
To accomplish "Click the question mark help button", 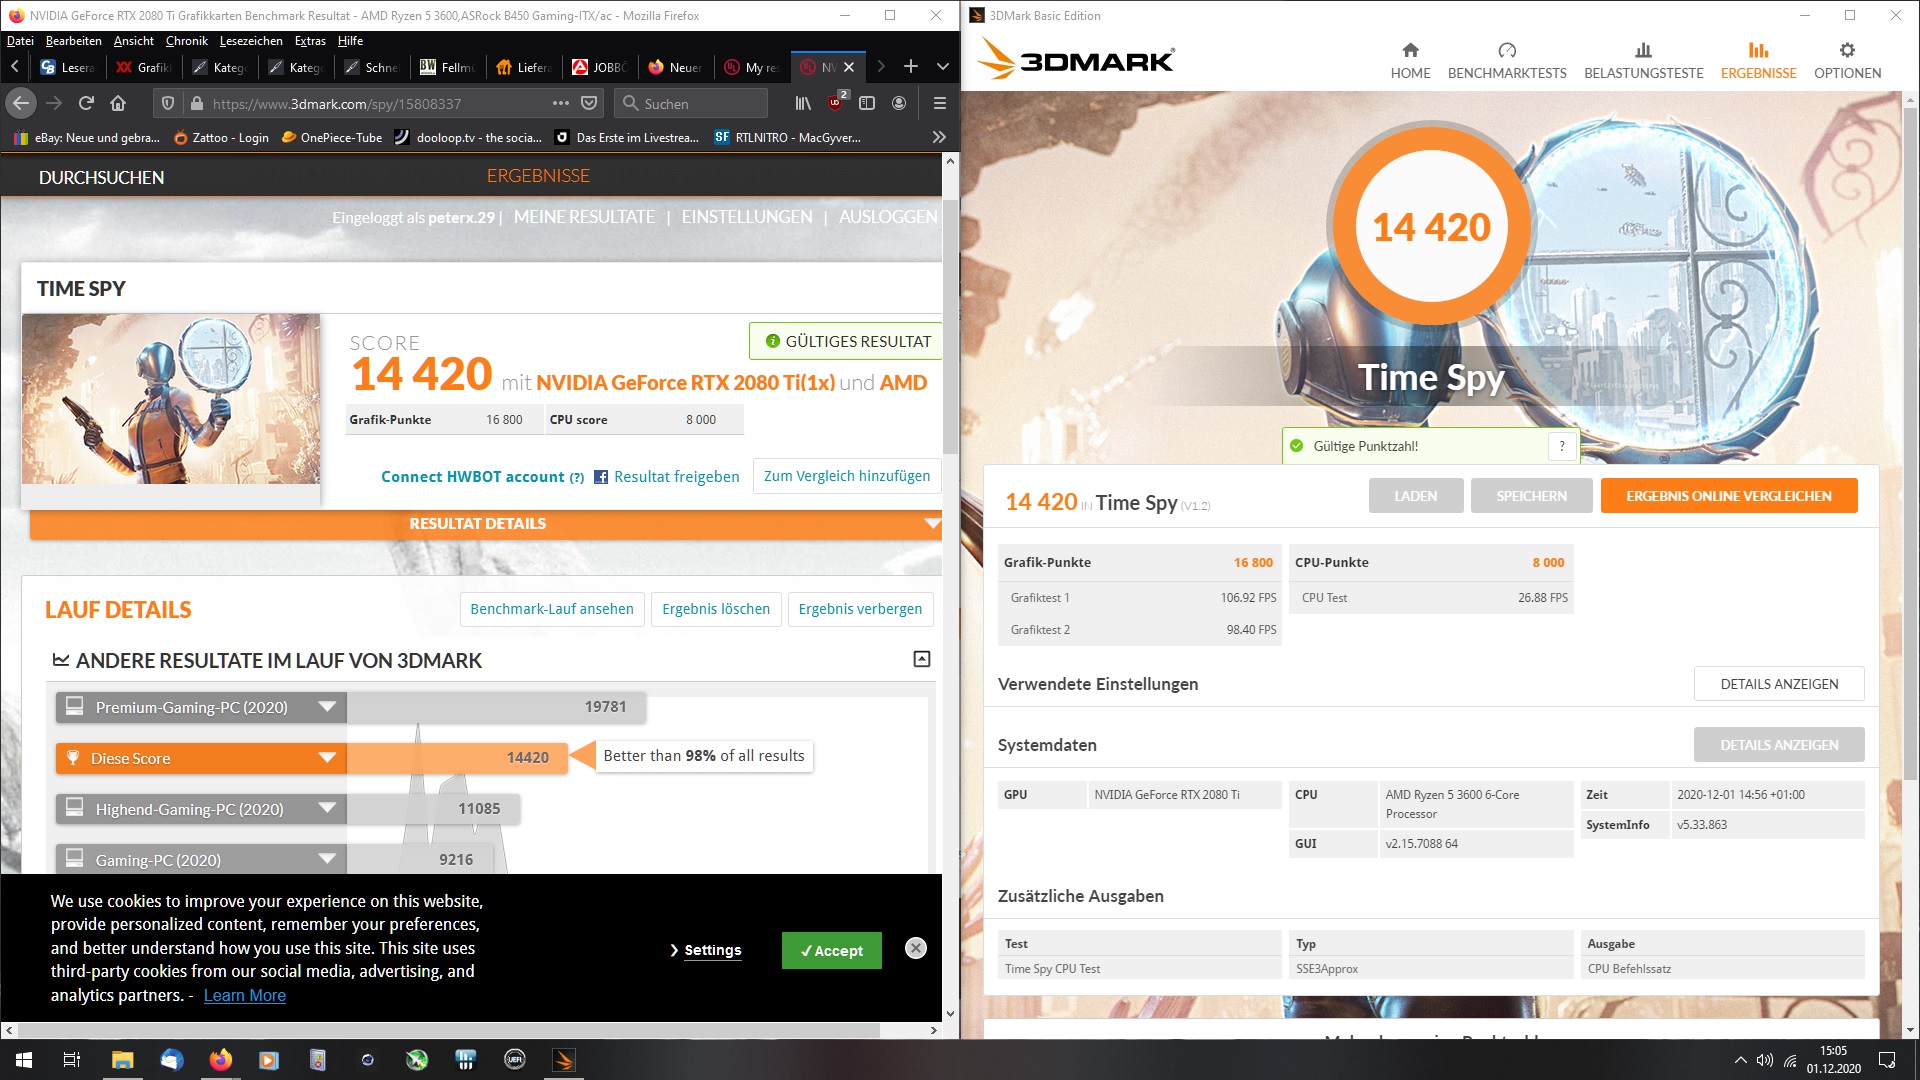I will [1562, 446].
